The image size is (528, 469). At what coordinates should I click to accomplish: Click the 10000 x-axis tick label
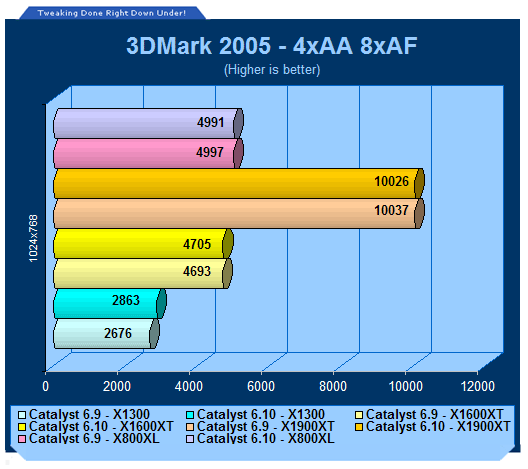click(405, 386)
